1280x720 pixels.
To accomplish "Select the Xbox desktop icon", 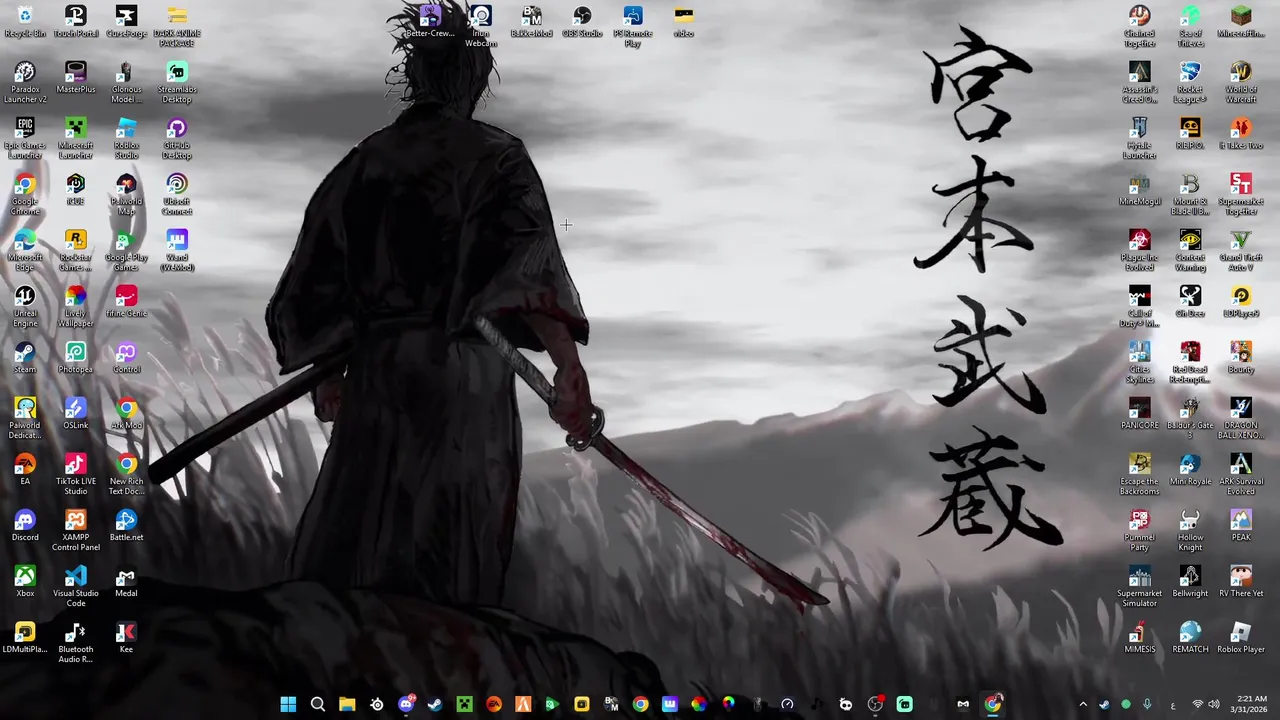I will pos(25,581).
